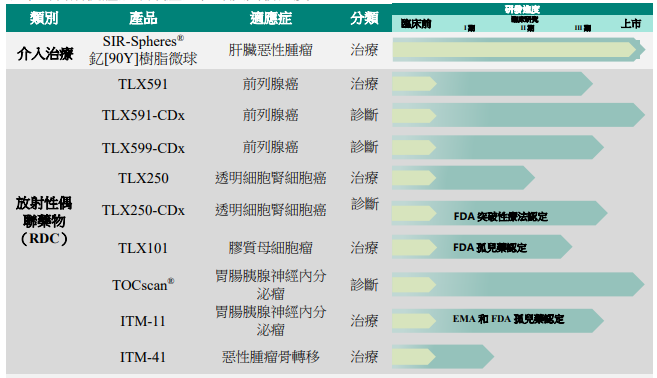Click the TLX591 progress arrow bar
This screenshot has height=378, width=657.
point(492,84)
